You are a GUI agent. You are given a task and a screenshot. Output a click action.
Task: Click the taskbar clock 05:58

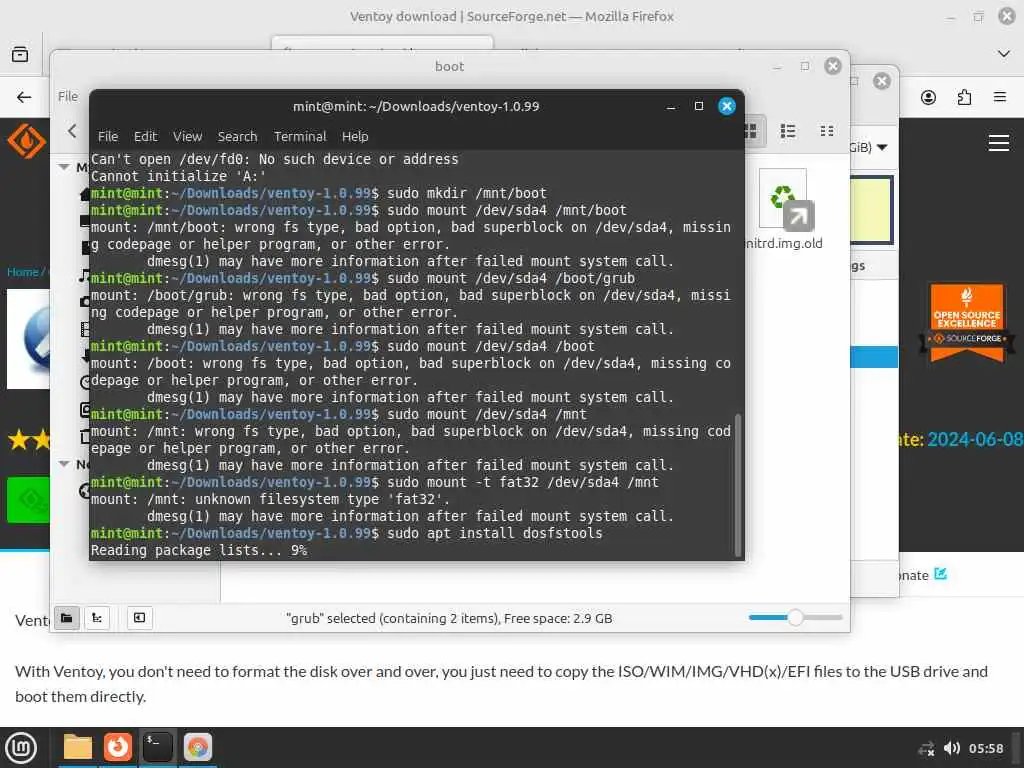click(x=985, y=748)
